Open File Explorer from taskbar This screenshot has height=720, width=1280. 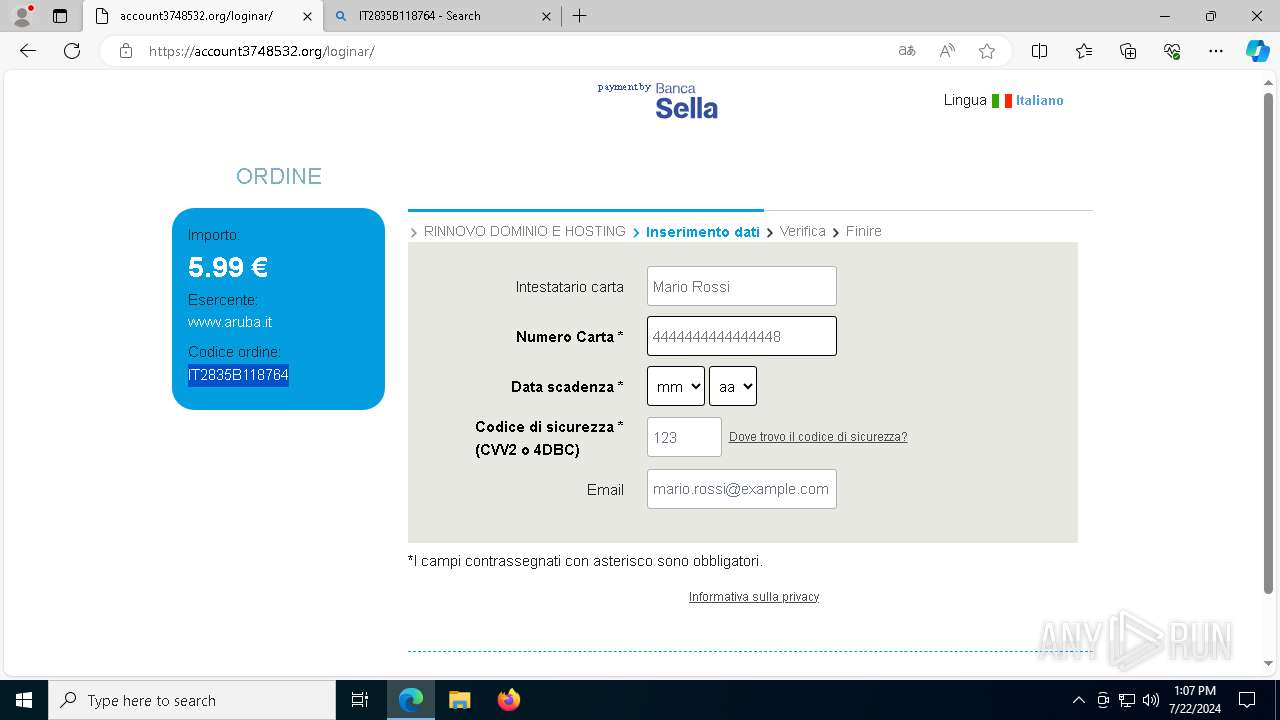[x=459, y=700]
